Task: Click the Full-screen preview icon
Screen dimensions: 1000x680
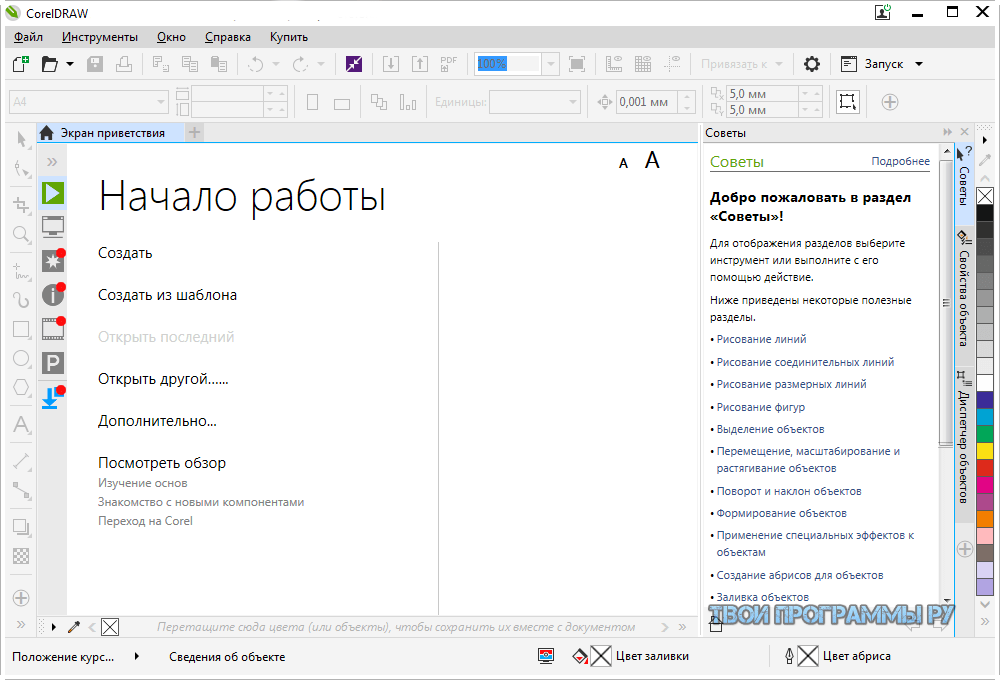Action: (577, 64)
